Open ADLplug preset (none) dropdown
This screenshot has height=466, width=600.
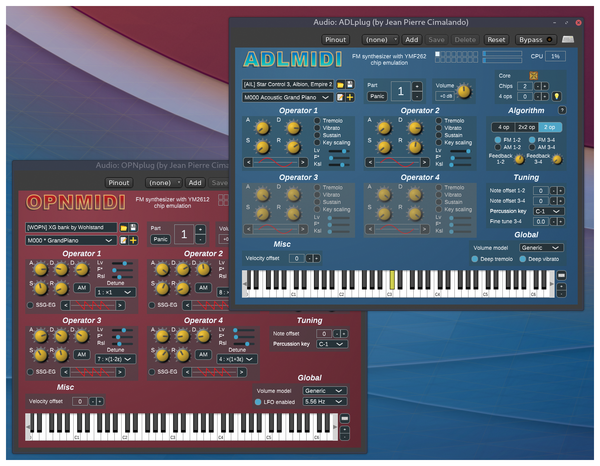(380, 39)
